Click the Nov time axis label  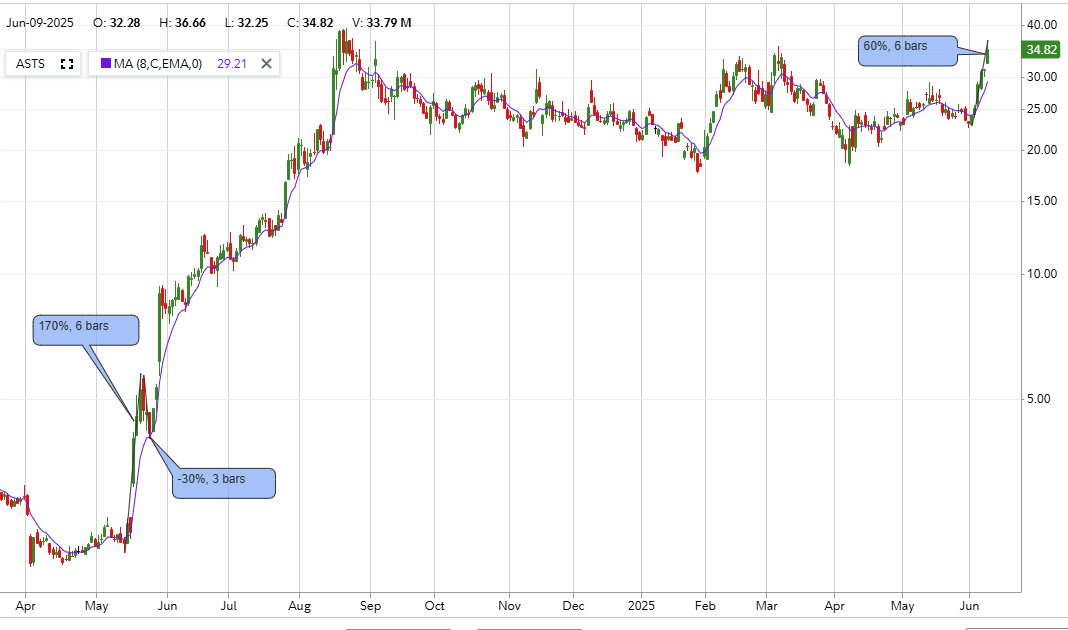click(509, 606)
